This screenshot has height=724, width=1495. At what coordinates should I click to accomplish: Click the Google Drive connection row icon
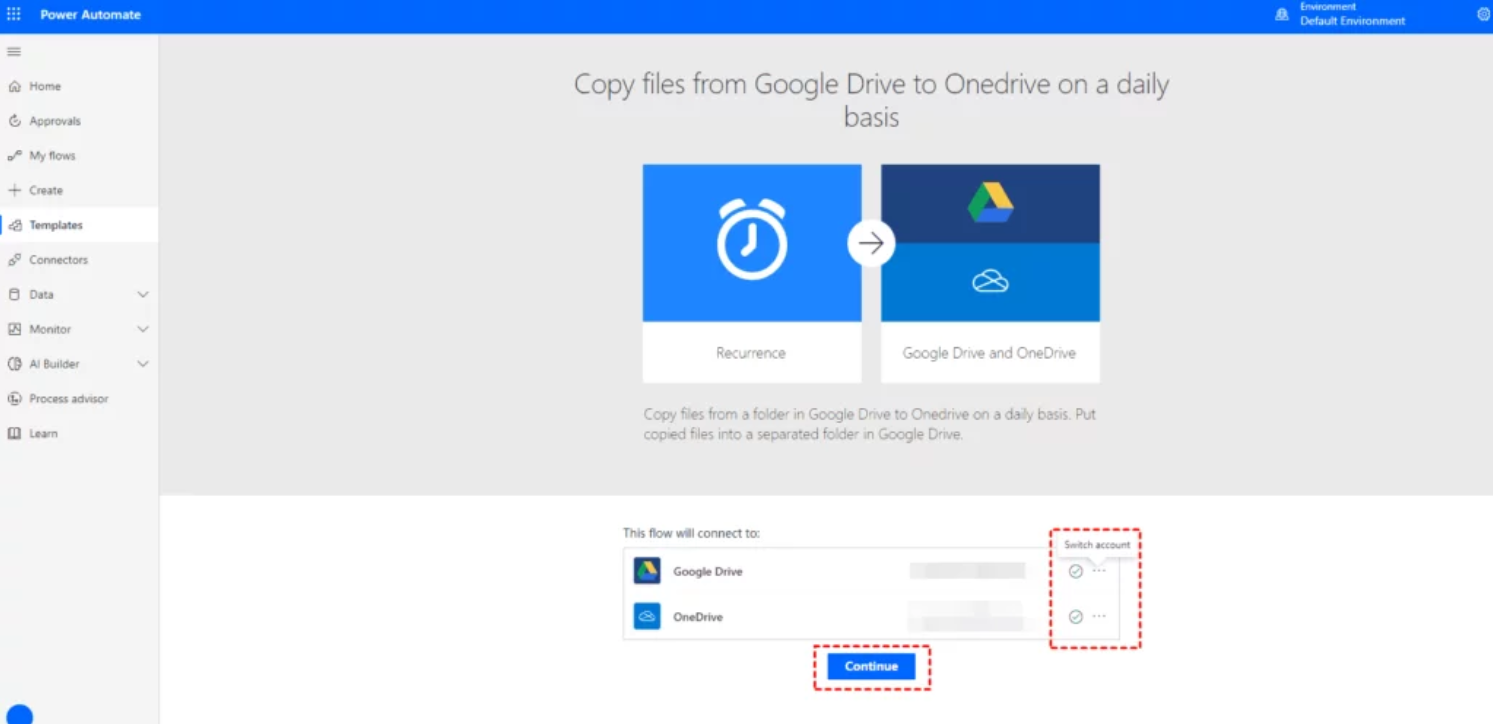pos(647,571)
